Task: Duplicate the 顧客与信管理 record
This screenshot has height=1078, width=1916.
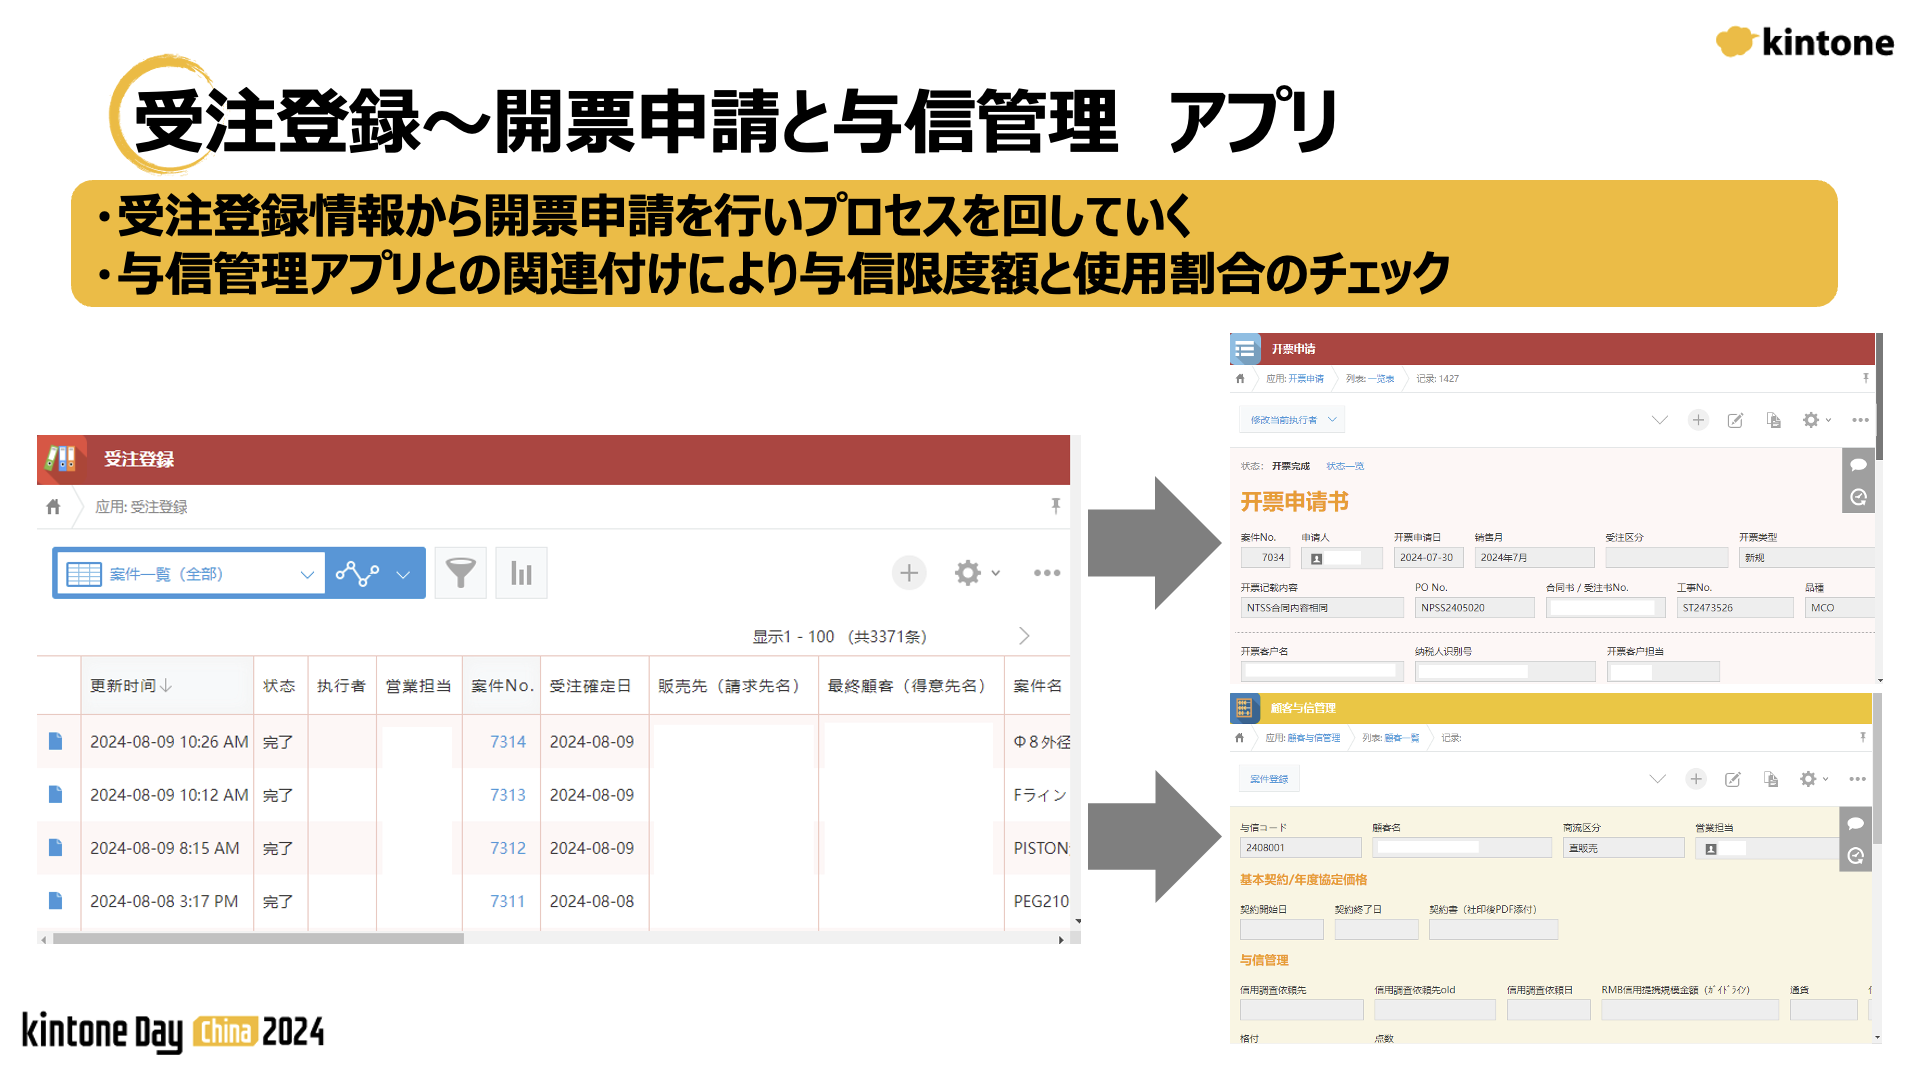Action: 1771,779
